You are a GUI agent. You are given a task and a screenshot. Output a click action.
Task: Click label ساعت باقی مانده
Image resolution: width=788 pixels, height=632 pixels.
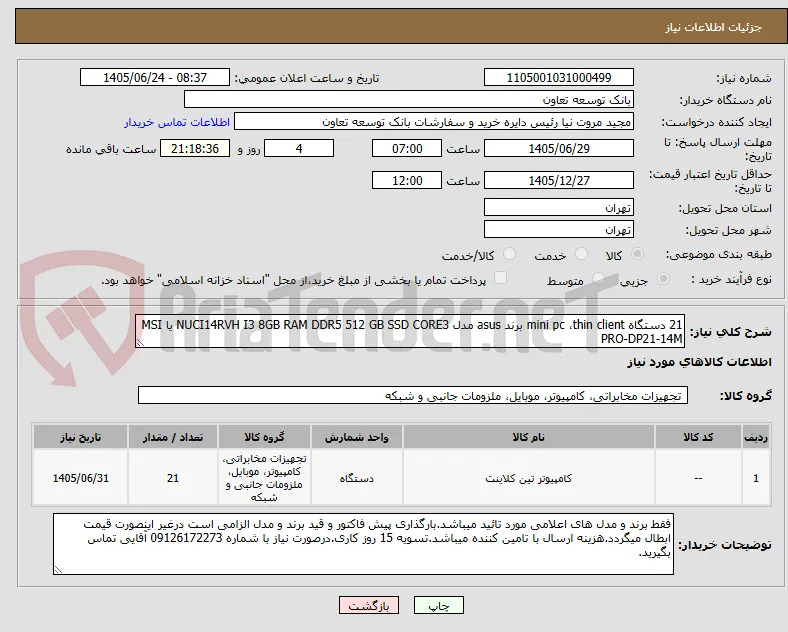coord(111,149)
